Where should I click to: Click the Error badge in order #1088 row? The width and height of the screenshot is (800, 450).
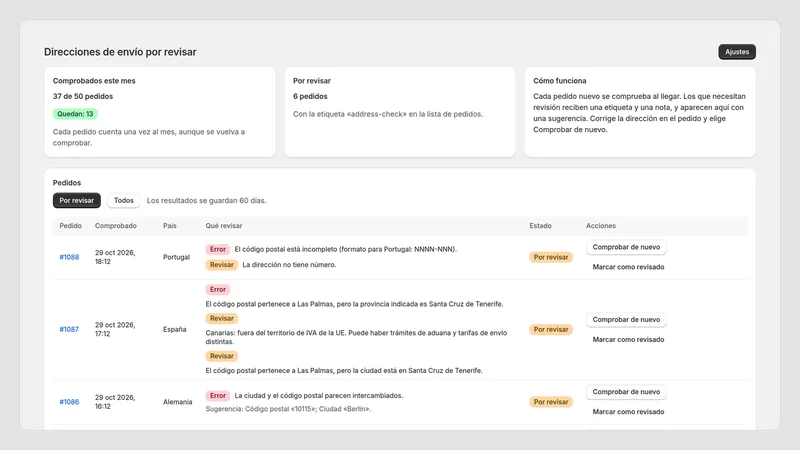218,249
